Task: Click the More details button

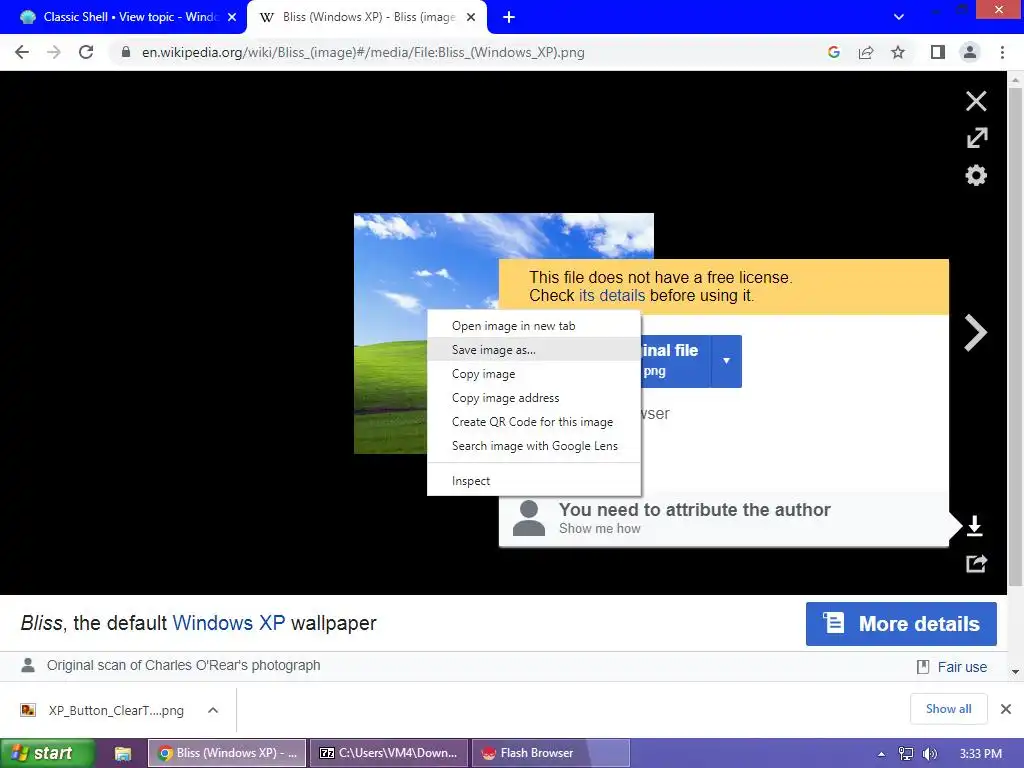Action: (x=901, y=624)
